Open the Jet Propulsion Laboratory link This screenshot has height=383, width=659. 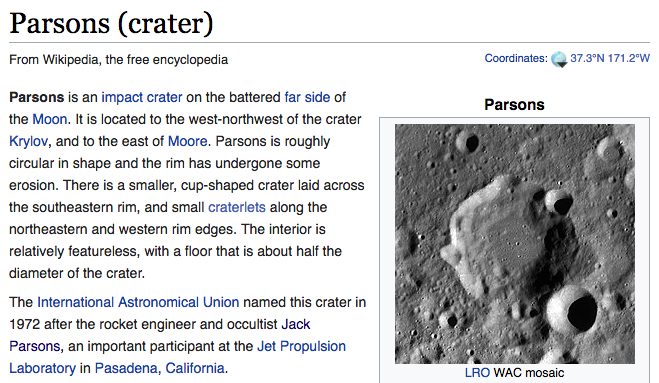[x=177, y=357]
